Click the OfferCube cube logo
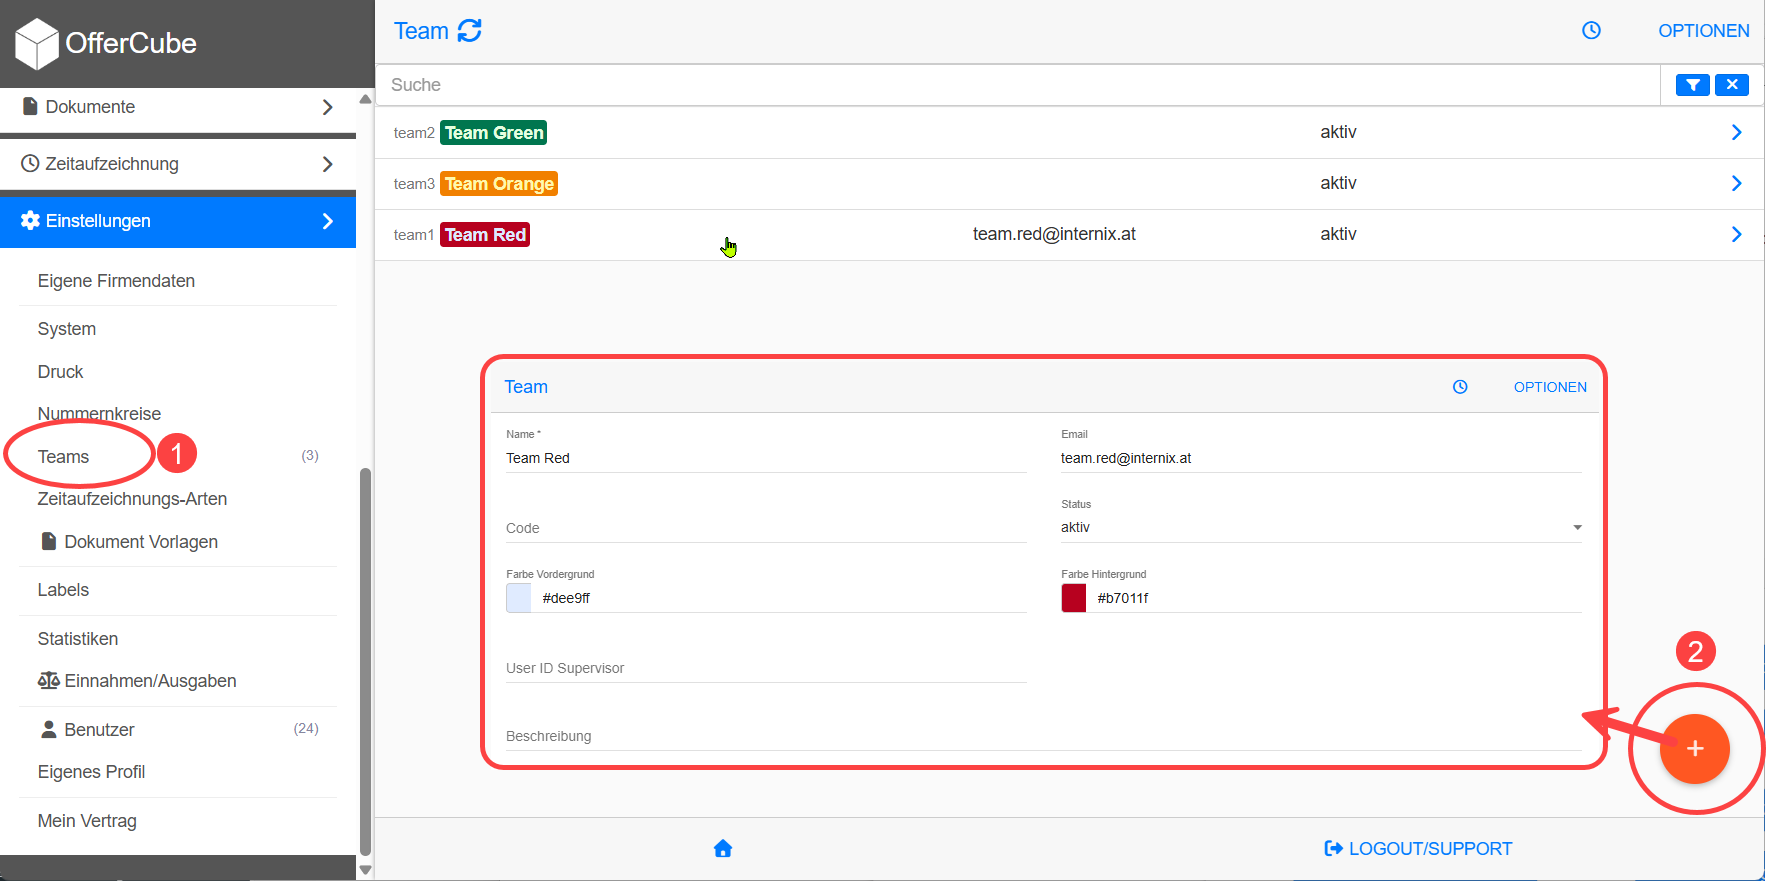The height and width of the screenshot is (881, 1766). coord(37,44)
